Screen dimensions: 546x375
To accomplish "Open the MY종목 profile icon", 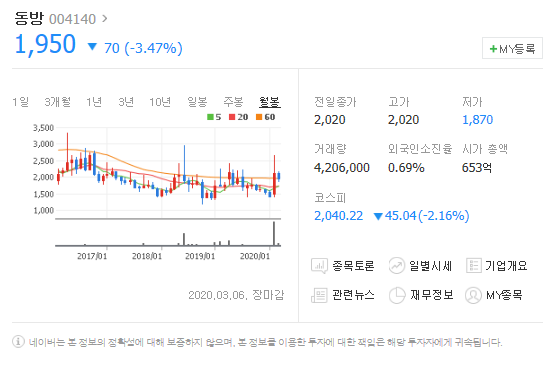I will coord(474,295).
